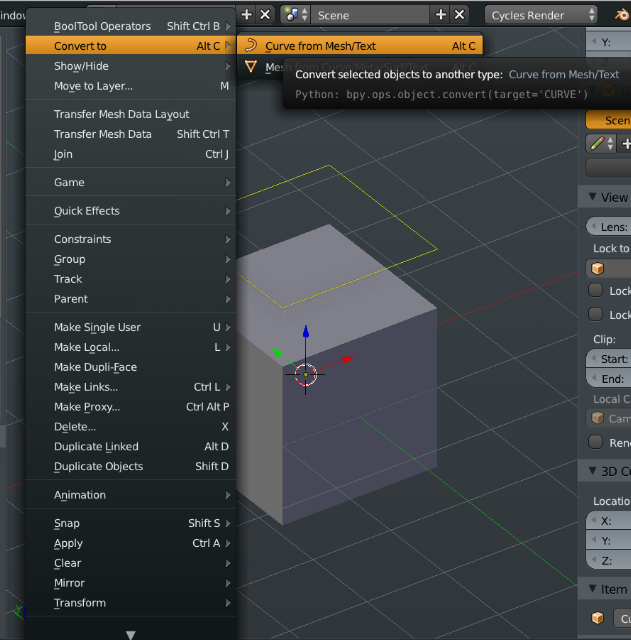Image resolution: width=631 pixels, height=640 pixels.
Task: Open Make Single User submenu
Action: [x=131, y=327]
